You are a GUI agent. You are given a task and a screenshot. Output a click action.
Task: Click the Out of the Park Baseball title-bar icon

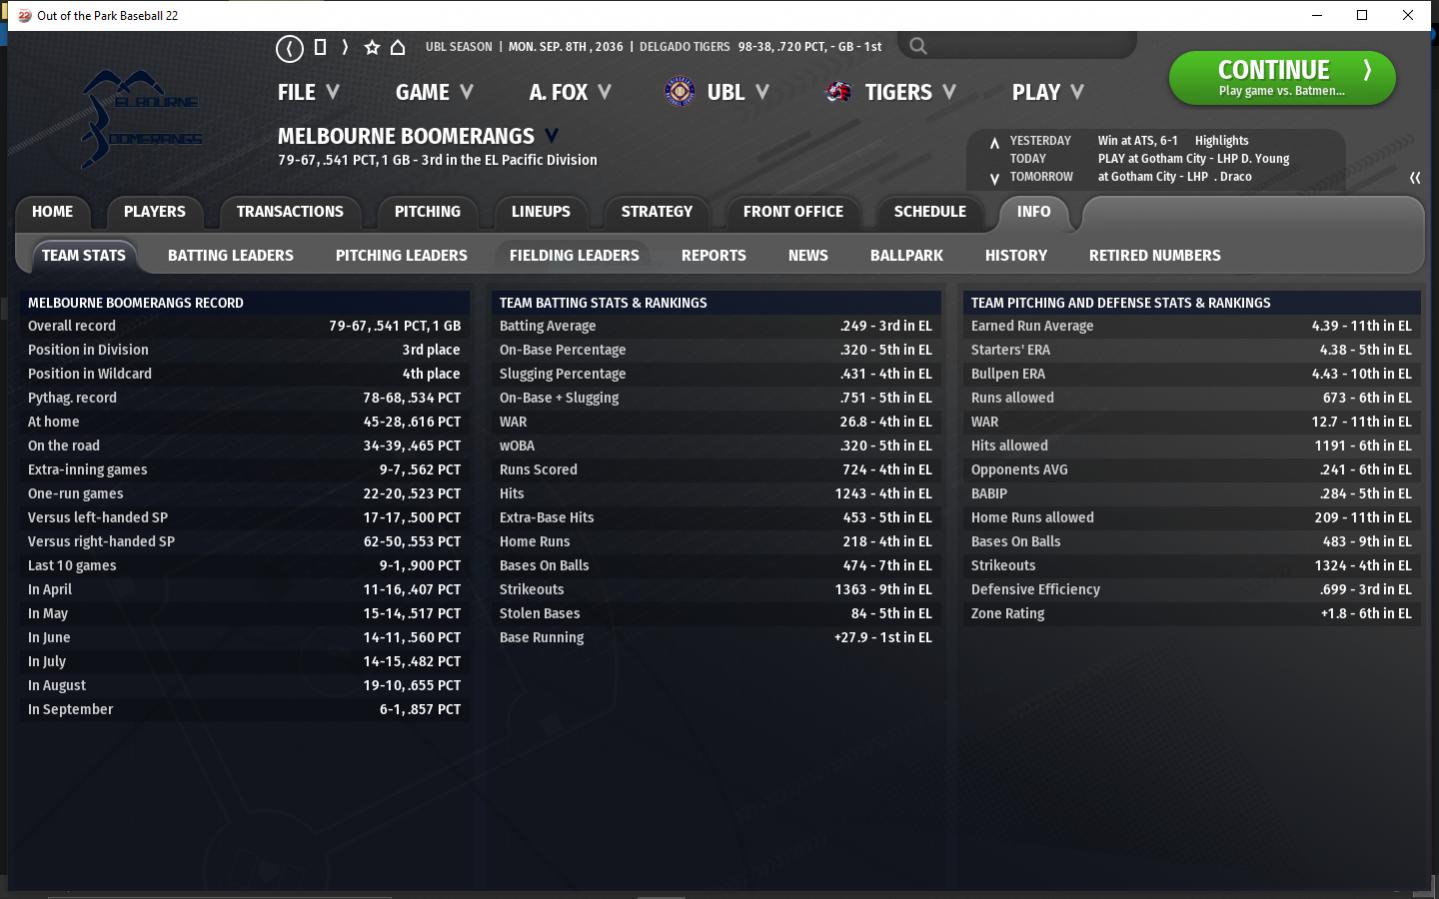click(25, 15)
